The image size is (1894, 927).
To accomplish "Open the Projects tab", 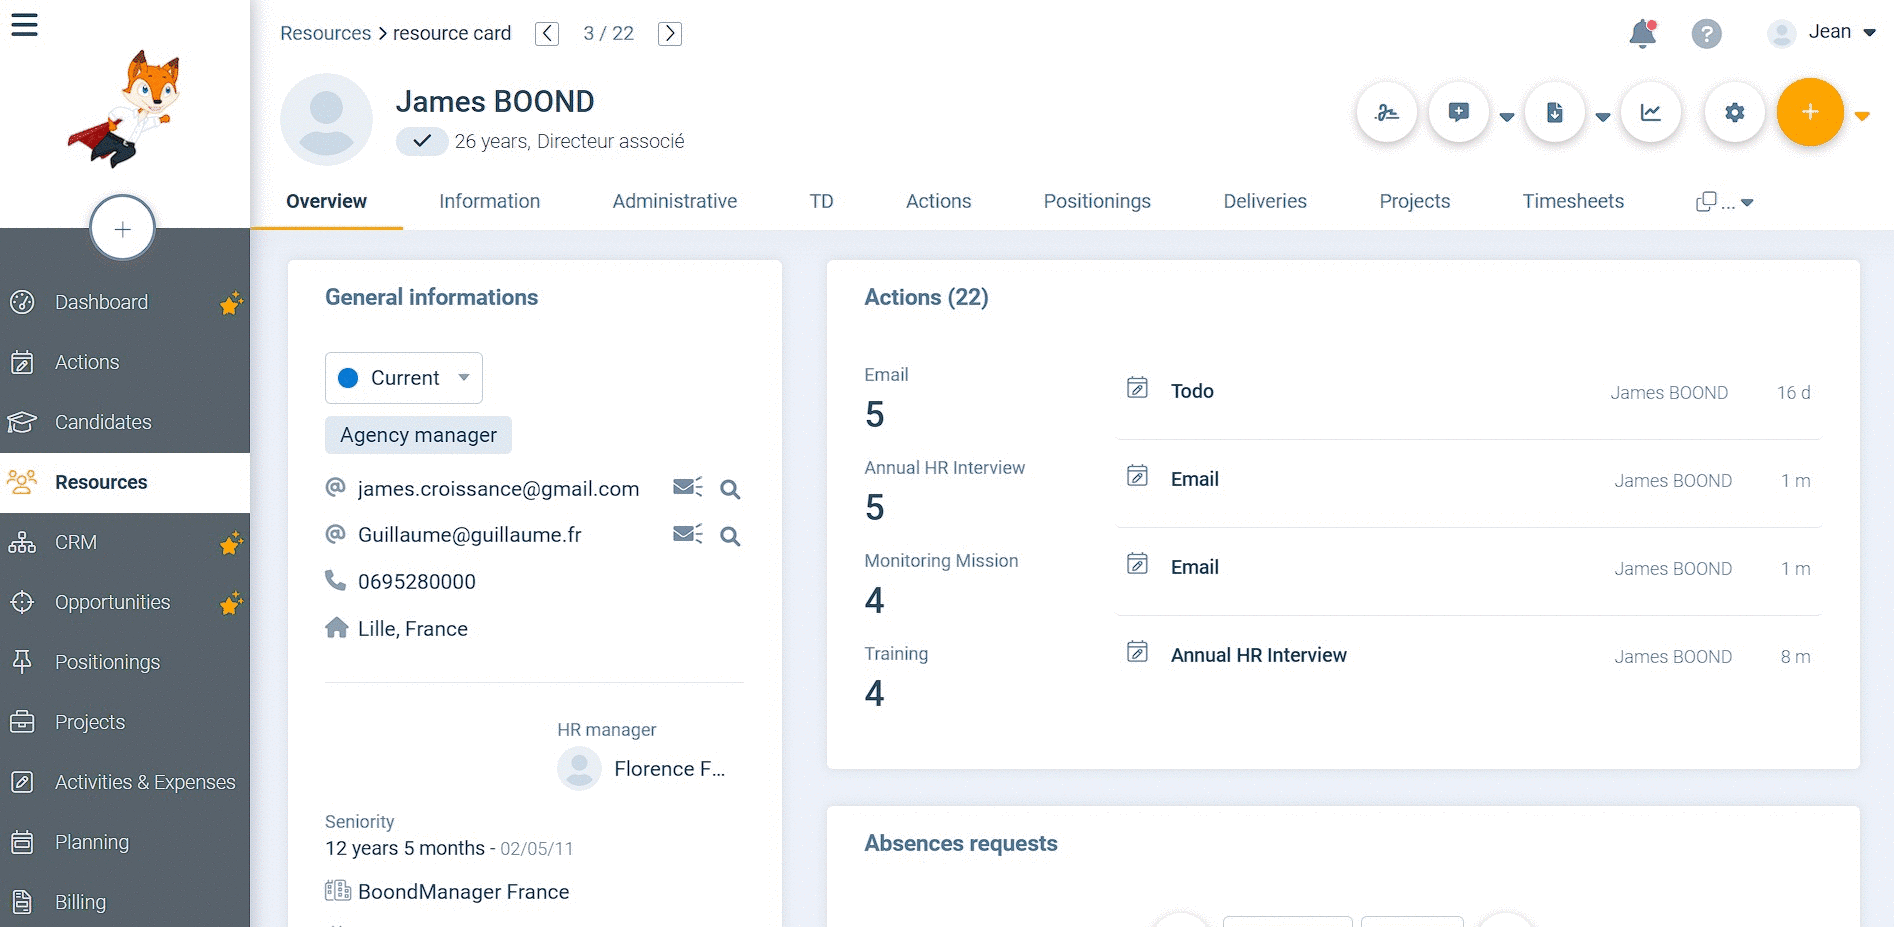I will pos(1414,201).
